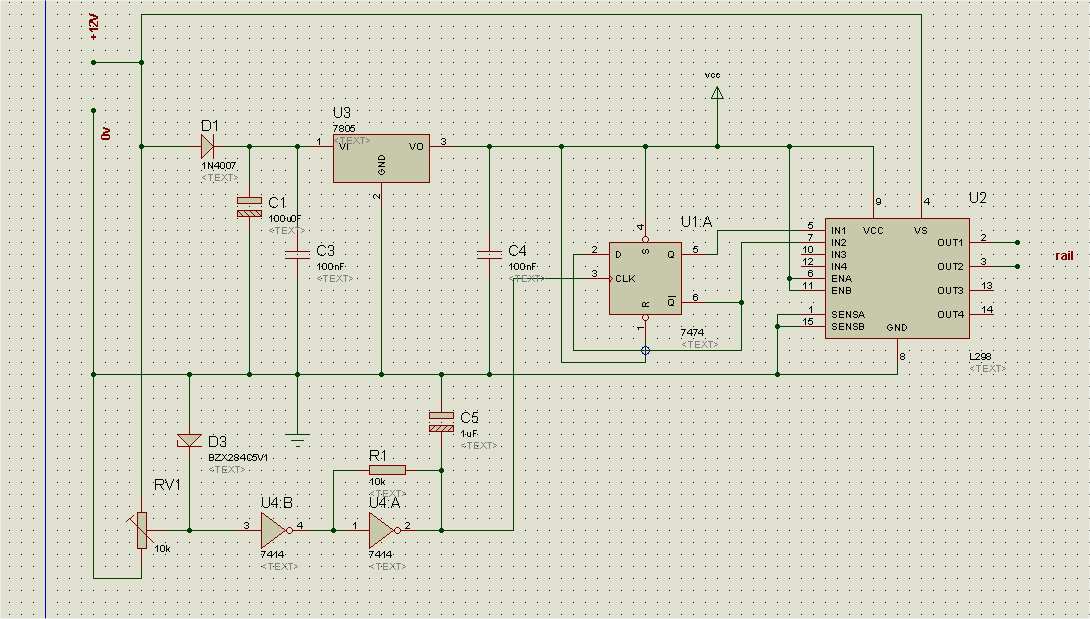1090x619 pixels.
Task: Select the C1 capacitor symbol
Action: pos(250,207)
